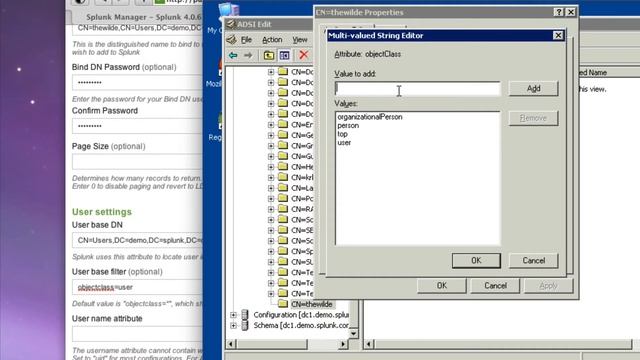Open the View menu in ADSI Edit
The height and width of the screenshot is (360, 640).
click(300, 40)
